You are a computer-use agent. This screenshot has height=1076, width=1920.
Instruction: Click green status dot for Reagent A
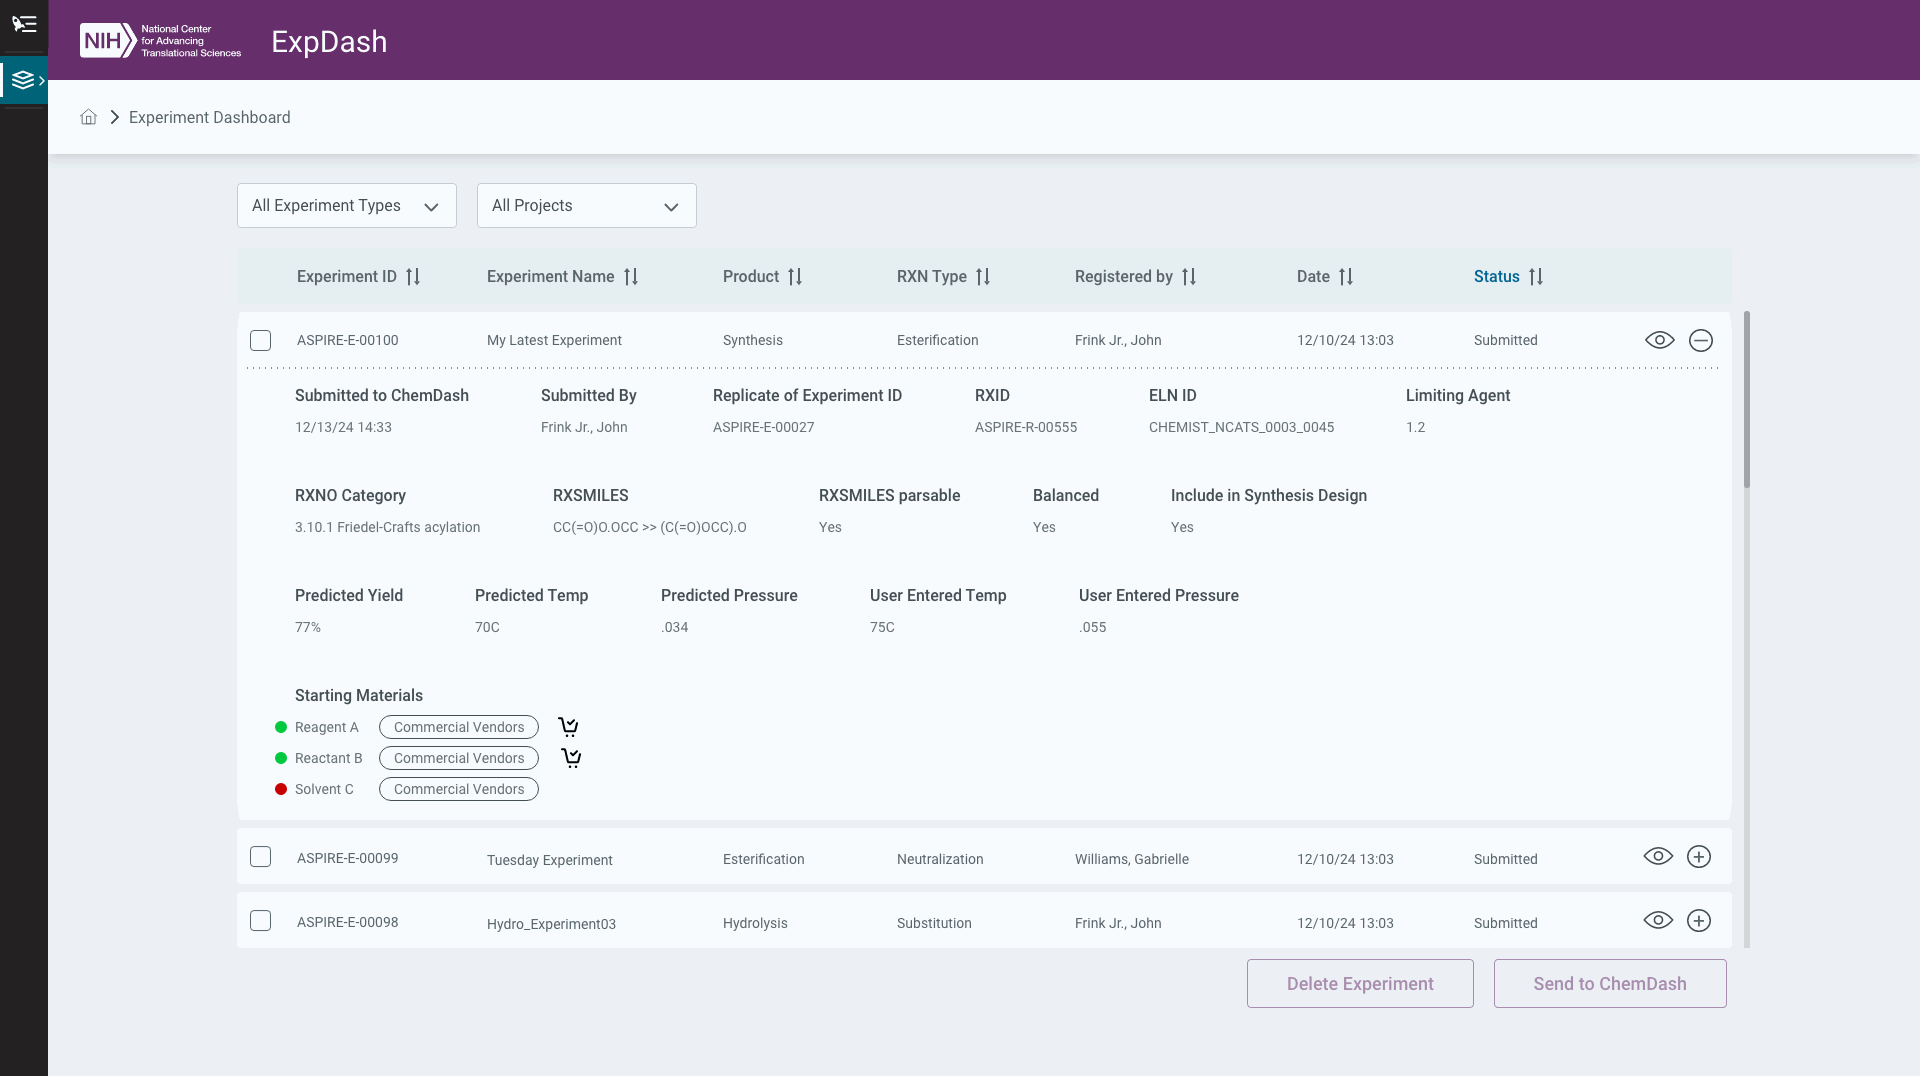(x=281, y=727)
